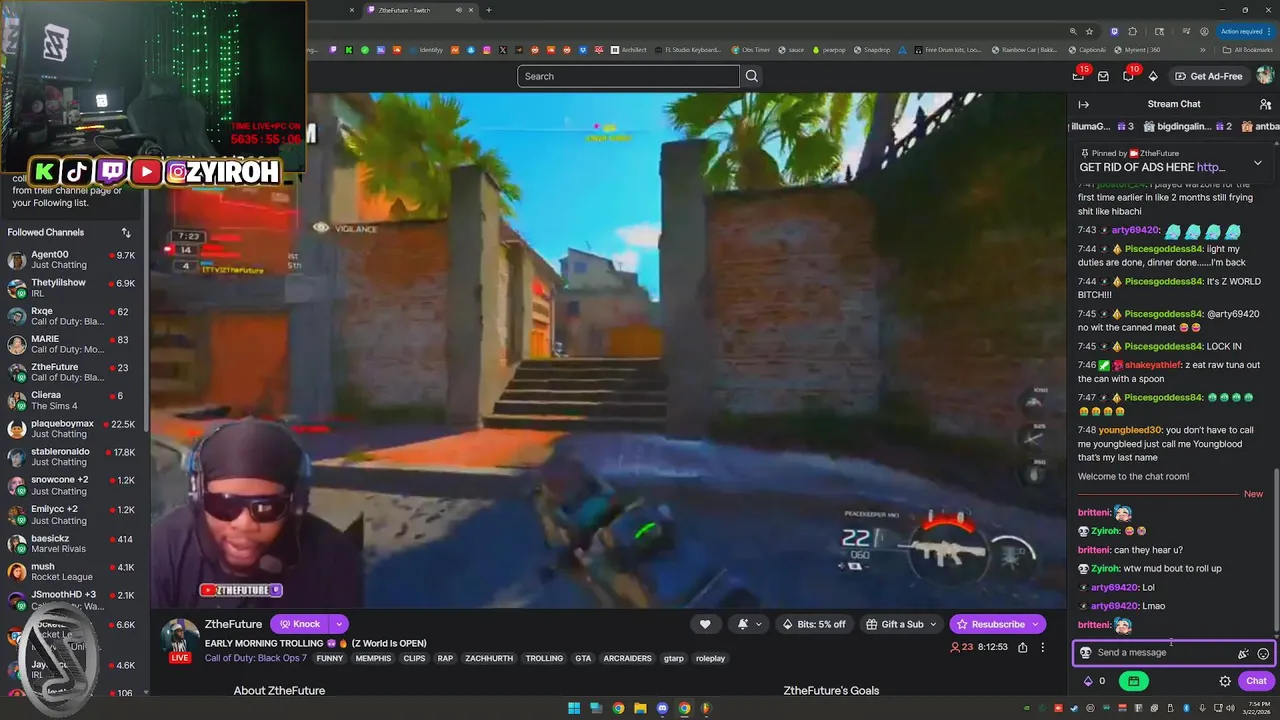Mute the ZtheFuture Twitch tab audio
The image size is (1280, 720).
[x=459, y=10]
